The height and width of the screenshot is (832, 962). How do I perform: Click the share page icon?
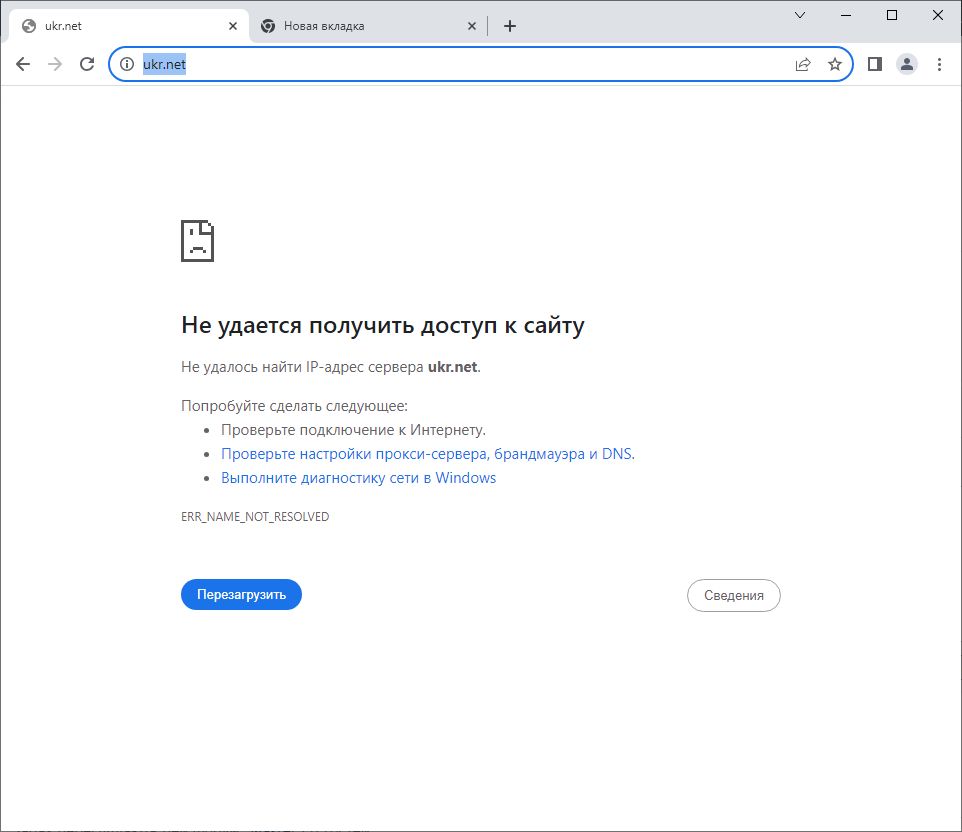(x=802, y=64)
